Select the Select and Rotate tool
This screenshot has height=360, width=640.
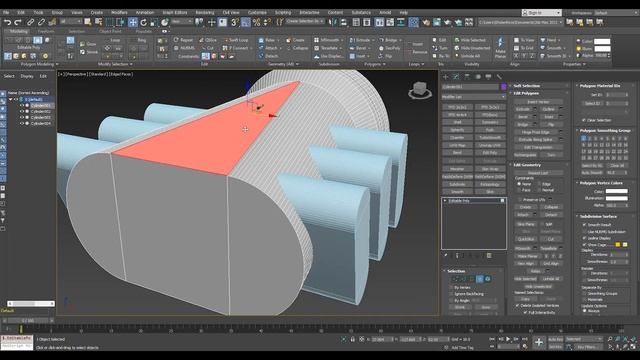coord(143,22)
